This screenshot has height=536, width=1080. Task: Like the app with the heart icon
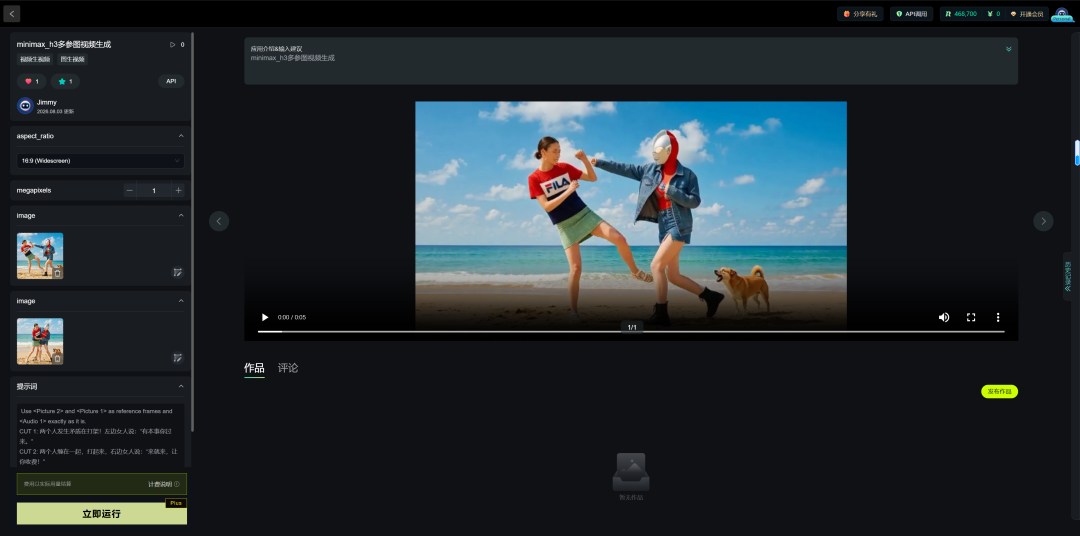31,81
